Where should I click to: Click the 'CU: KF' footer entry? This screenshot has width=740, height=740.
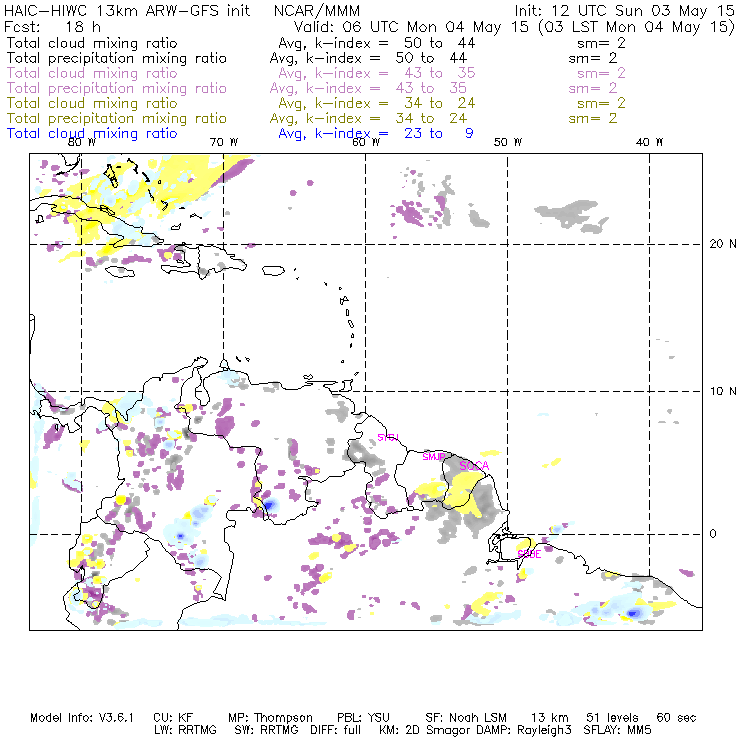173,718
